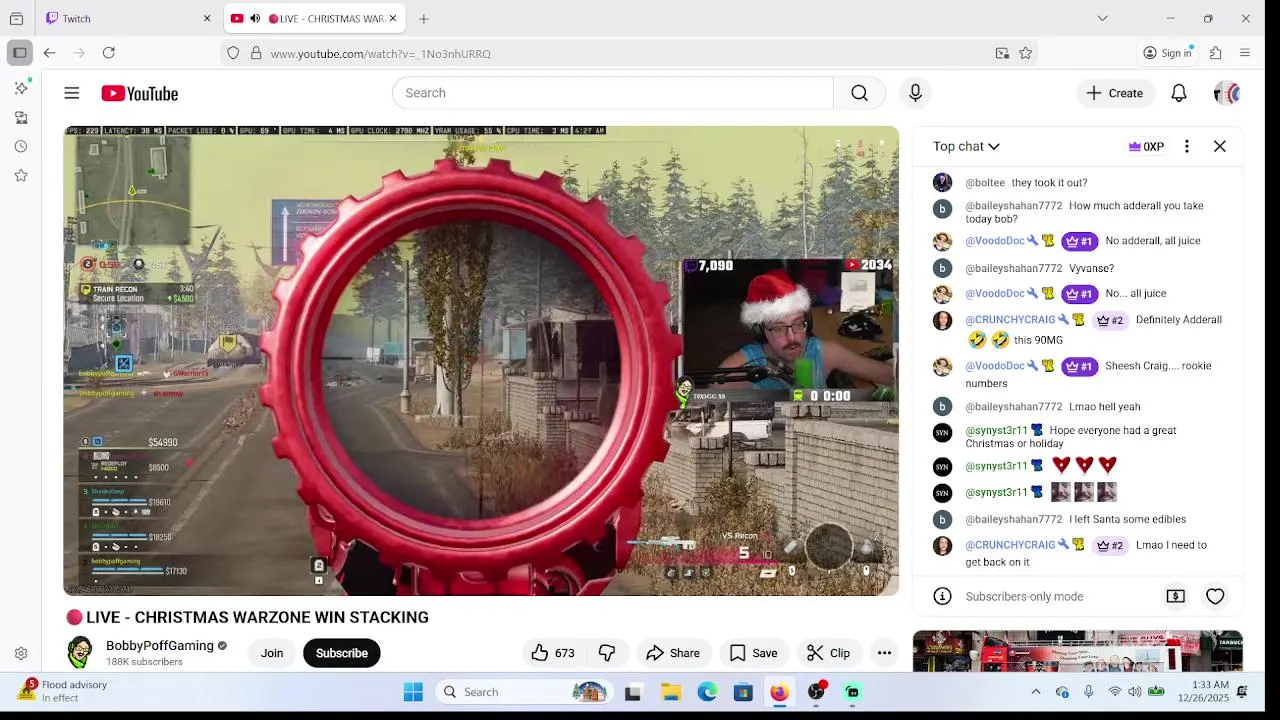Open the Windows Start menu
1280x720 pixels.
pos(413,692)
